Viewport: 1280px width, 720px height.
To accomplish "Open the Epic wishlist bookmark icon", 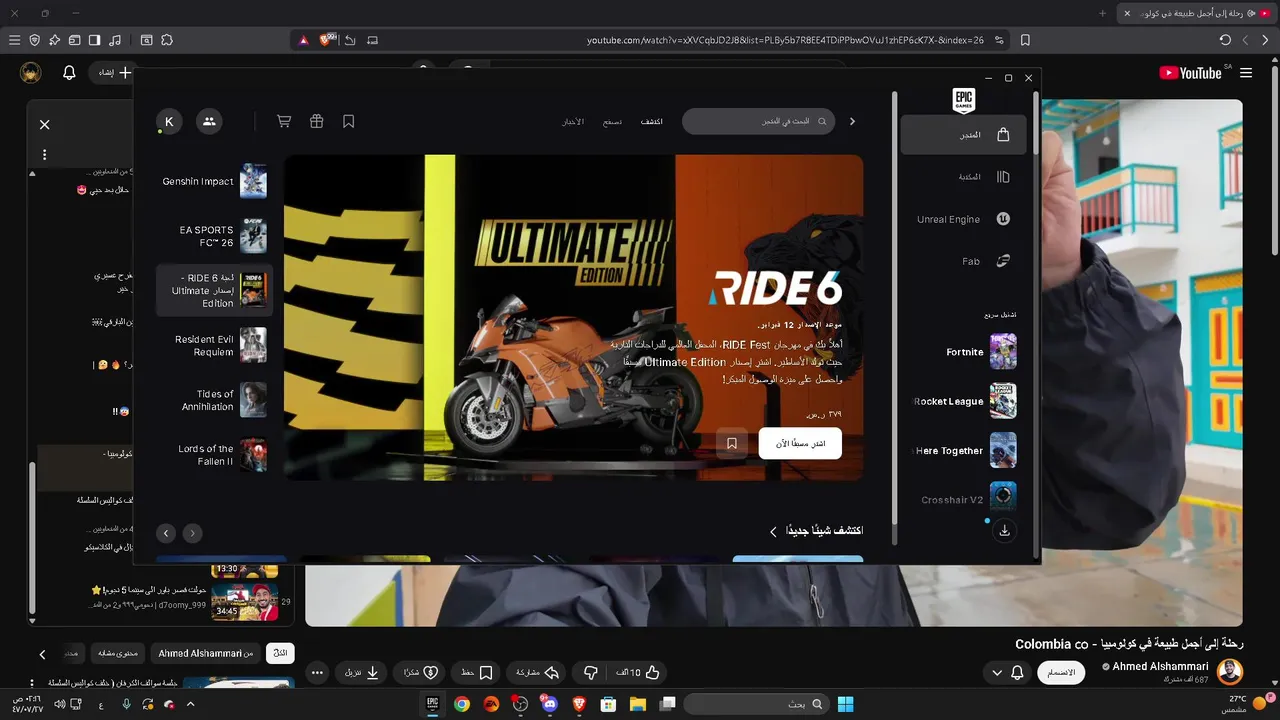I will click(x=348, y=121).
